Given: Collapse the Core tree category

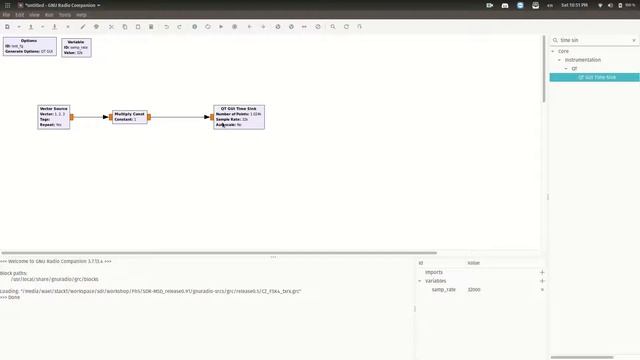Looking at the screenshot, I should coord(553,51).
